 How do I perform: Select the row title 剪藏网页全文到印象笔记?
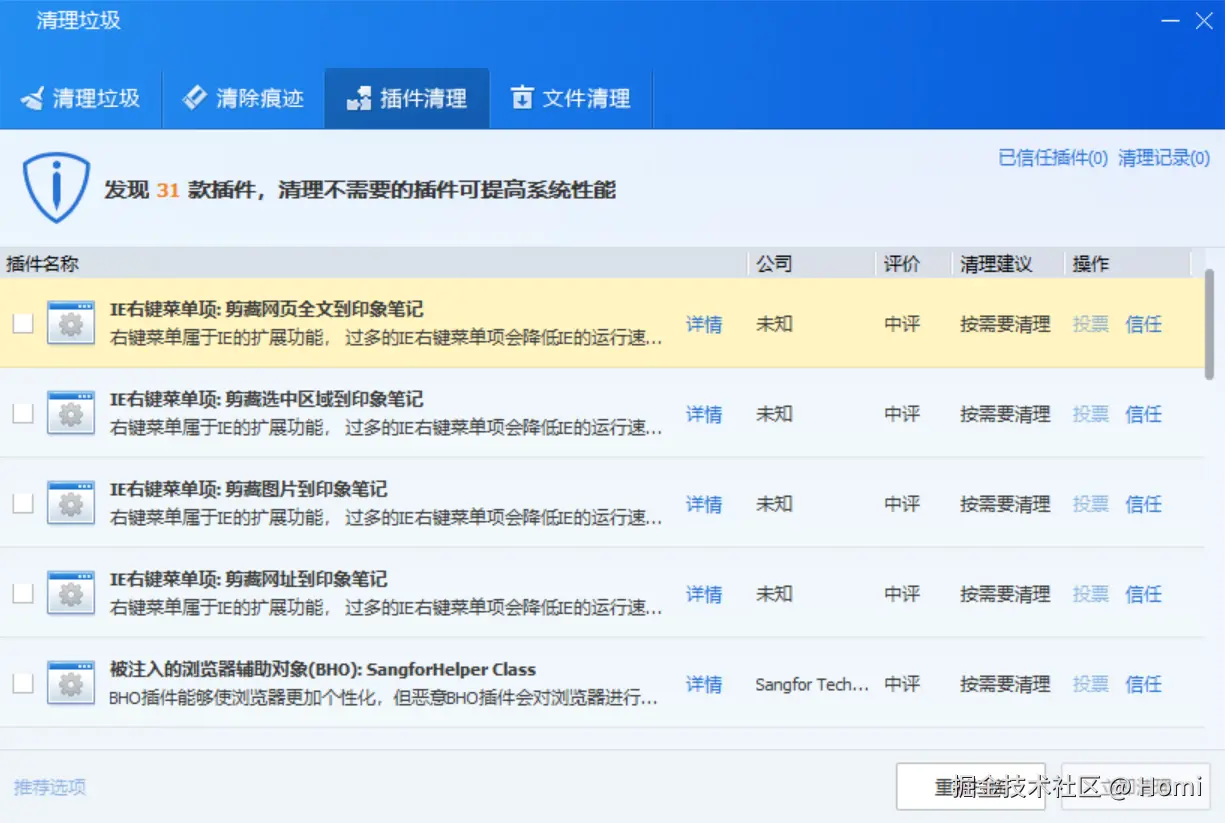click(266, 309)
